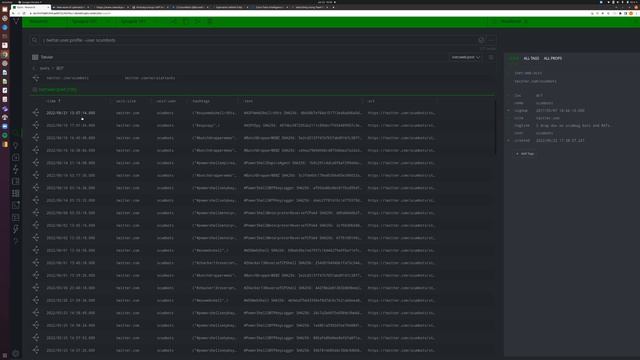640x360 pixels.
Task: Switch to the ALL TAGS tab
Action: pyautogui.click(x=531, y=58)
